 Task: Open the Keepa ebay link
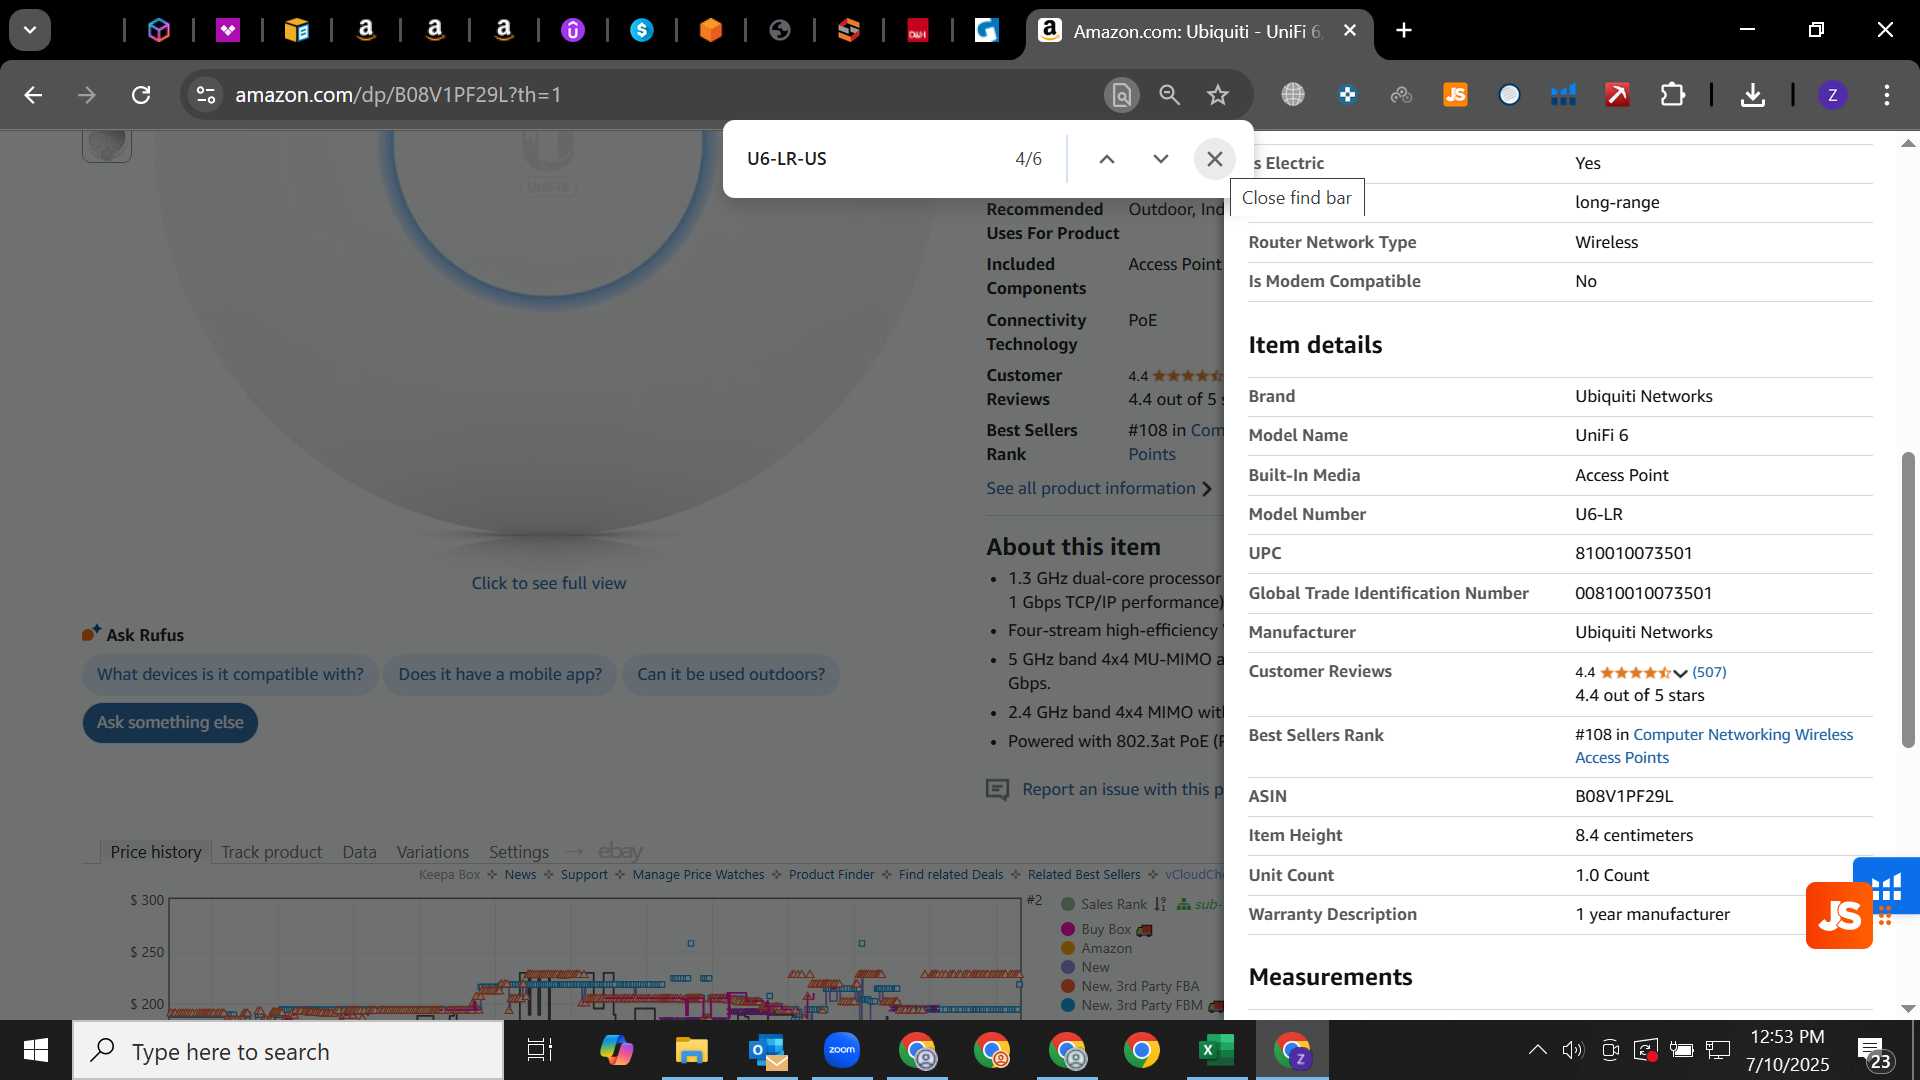(620, 851)
